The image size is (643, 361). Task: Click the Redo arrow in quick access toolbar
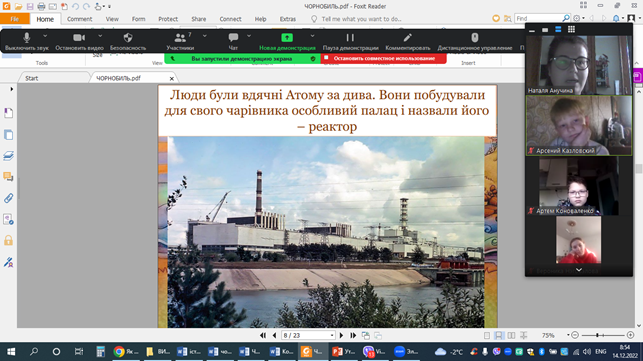86,6
